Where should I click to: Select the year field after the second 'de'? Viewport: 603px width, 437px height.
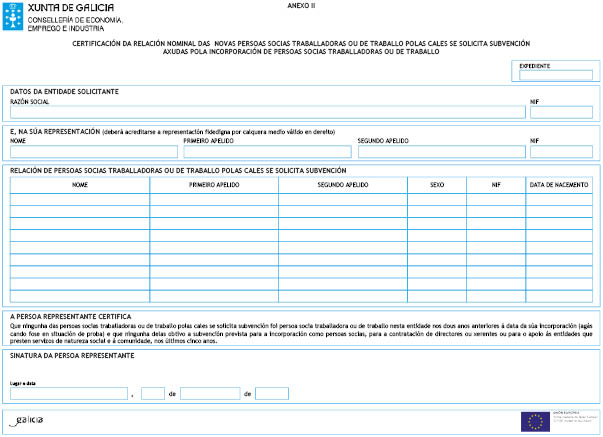(271, 394)
